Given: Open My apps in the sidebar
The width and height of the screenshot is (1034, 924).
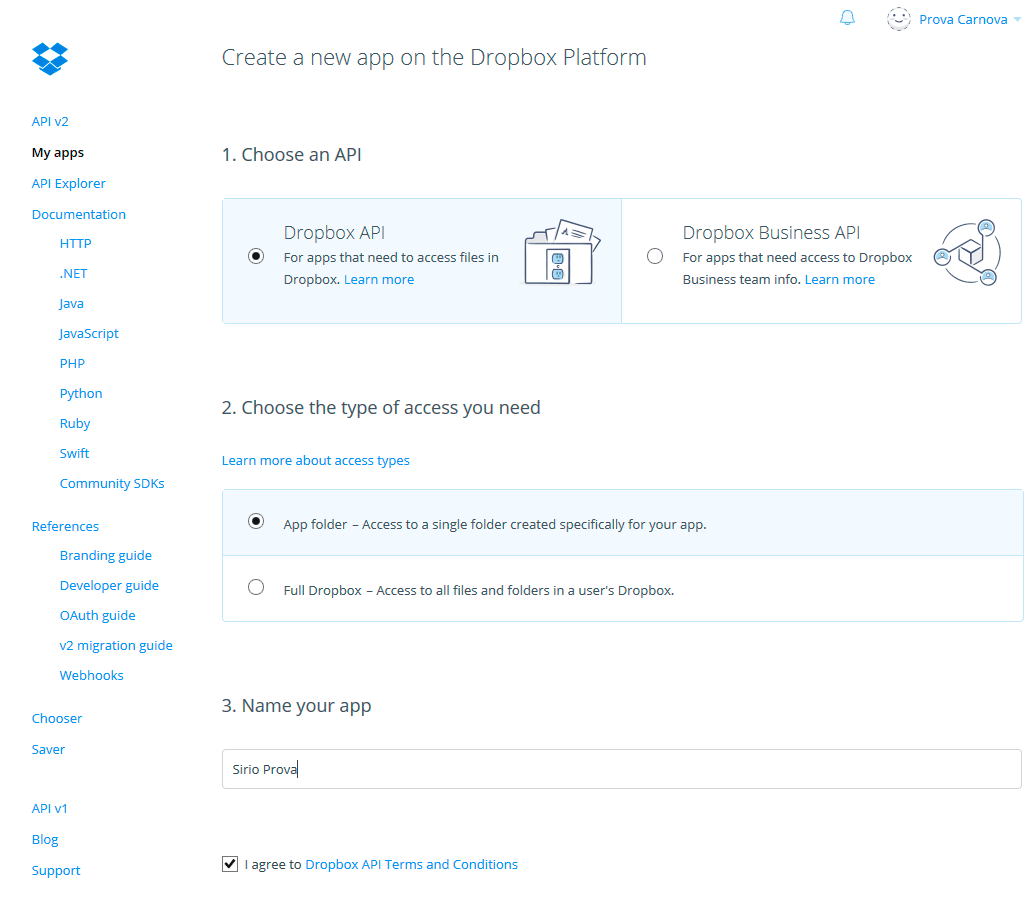Looking at the screenshot, I should tap(58, 153).
